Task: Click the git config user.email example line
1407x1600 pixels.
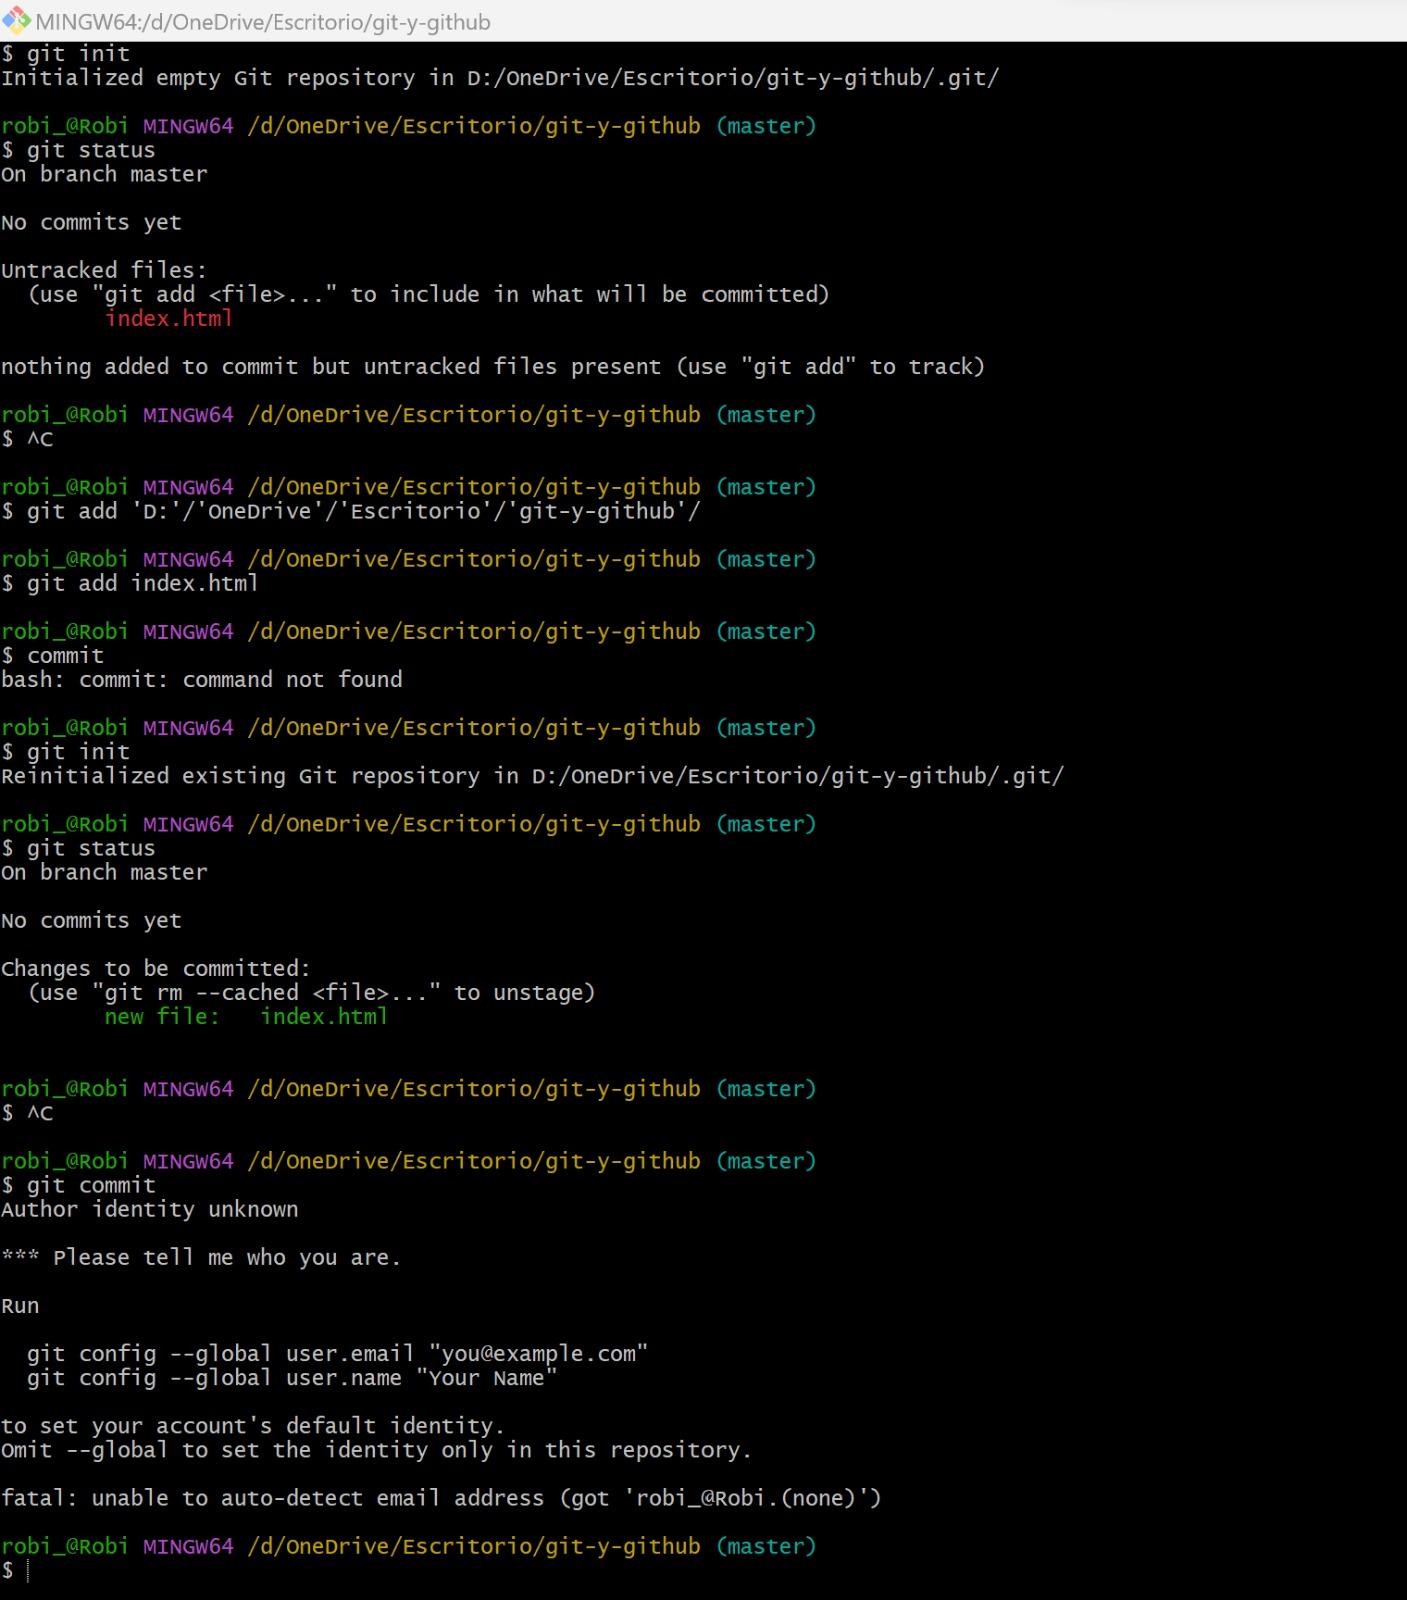Action: [x=338, y=1354]
